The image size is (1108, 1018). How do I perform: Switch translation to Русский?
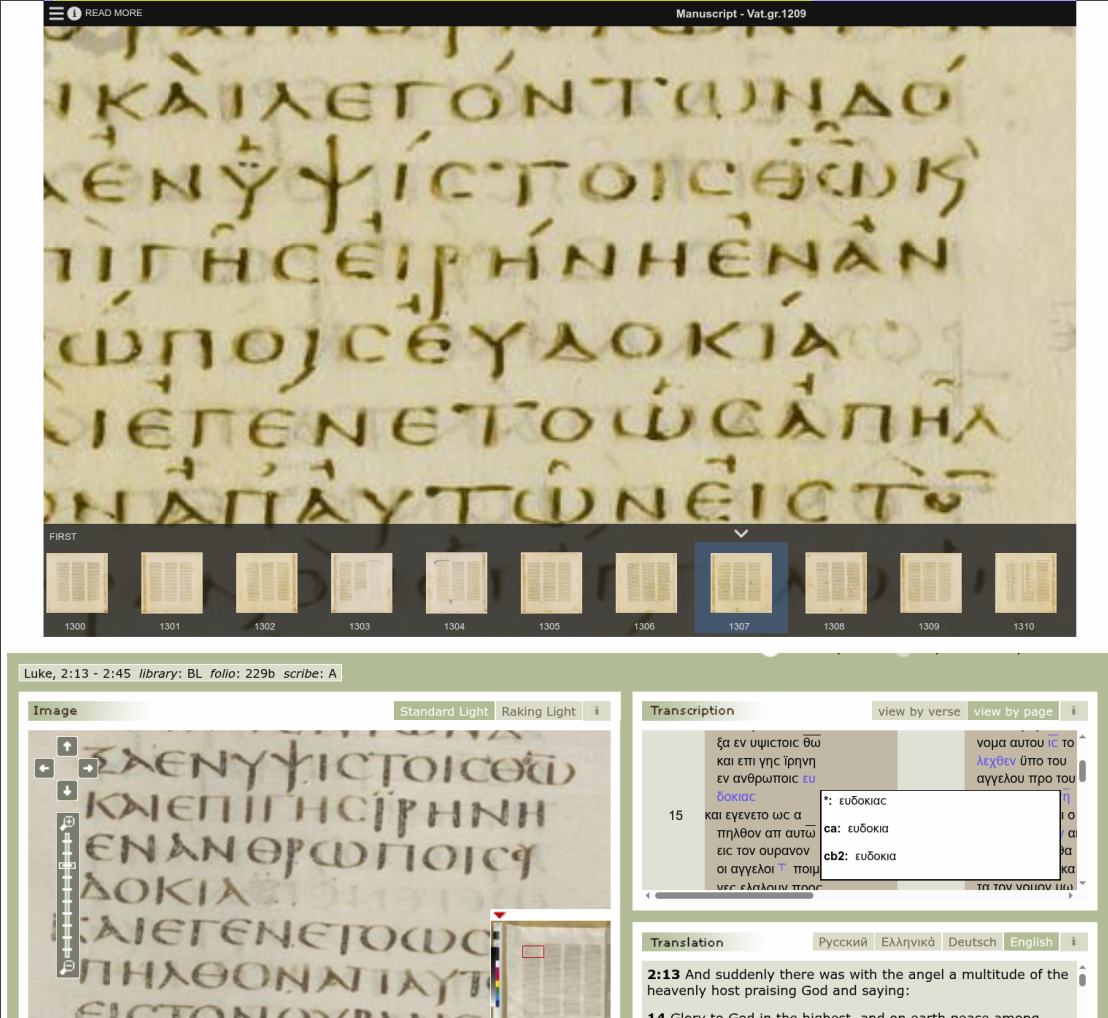tap(842, 942)
